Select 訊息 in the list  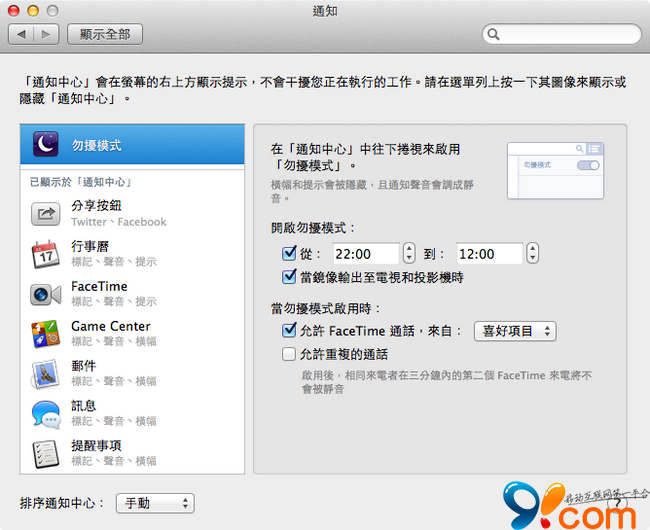coord(132,414)
